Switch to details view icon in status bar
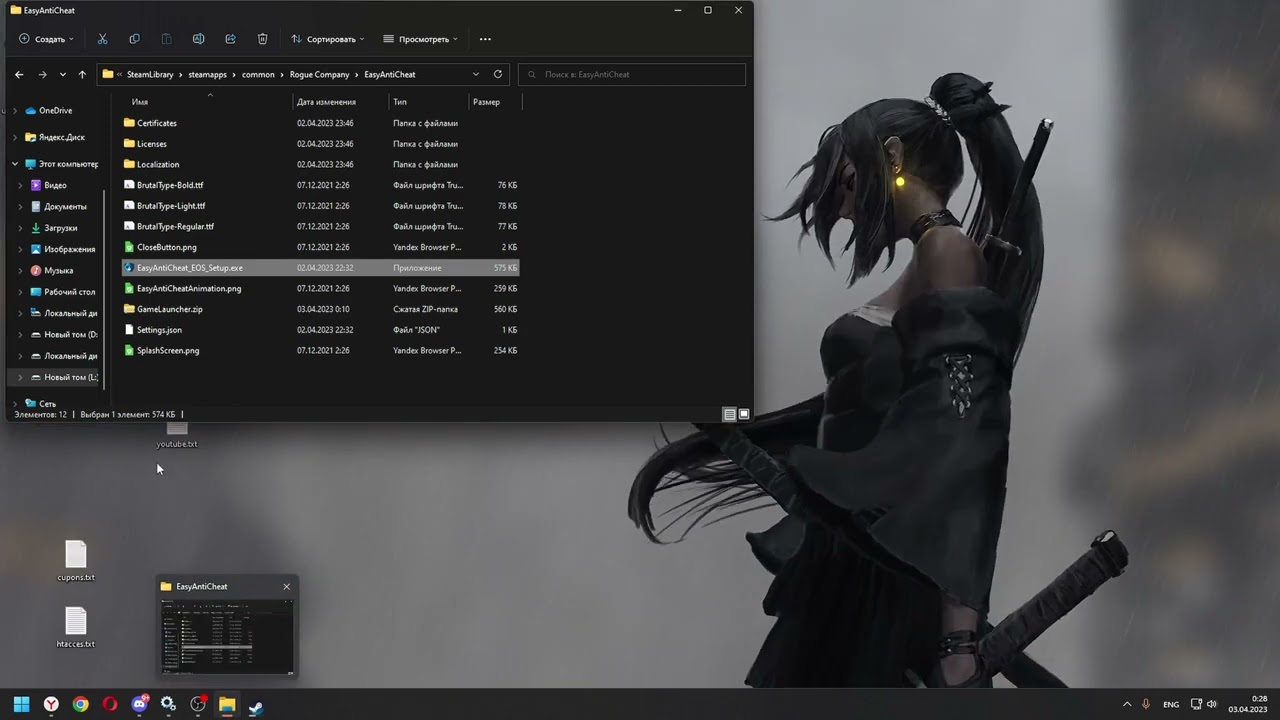The width and height of the screenshot is (1280, 720). [x=729, y=414]
